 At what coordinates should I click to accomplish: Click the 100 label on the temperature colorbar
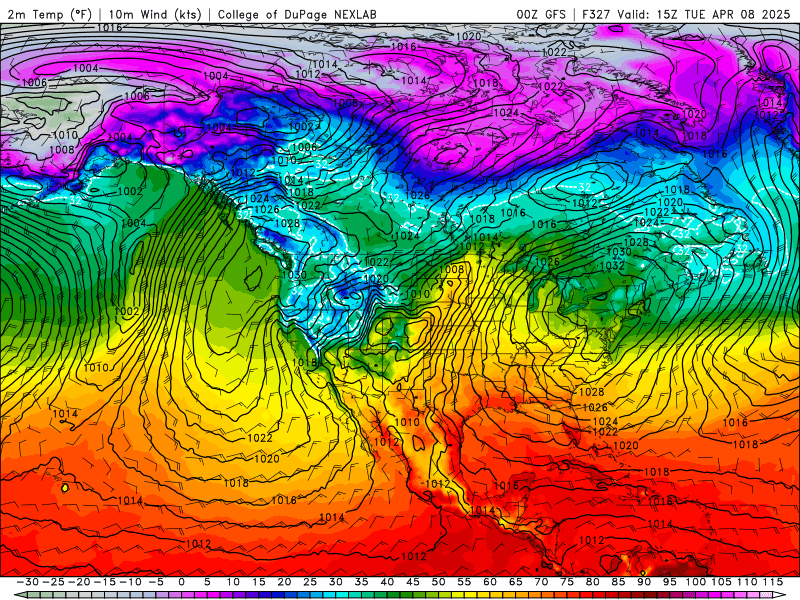(695, 582)
